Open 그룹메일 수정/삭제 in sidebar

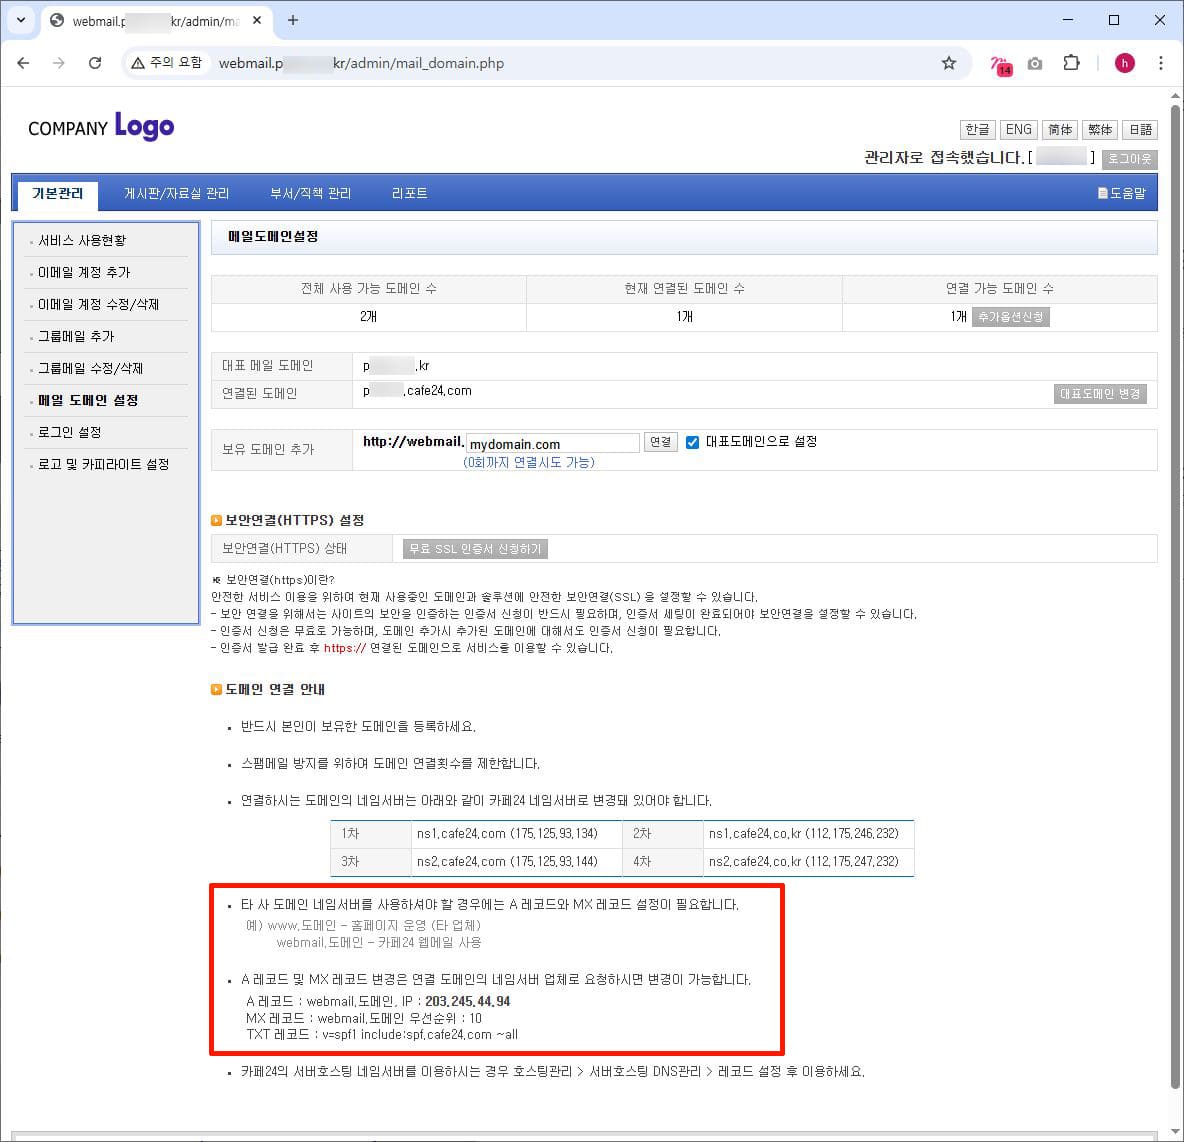pyautogui.click(x=91, y=368)
